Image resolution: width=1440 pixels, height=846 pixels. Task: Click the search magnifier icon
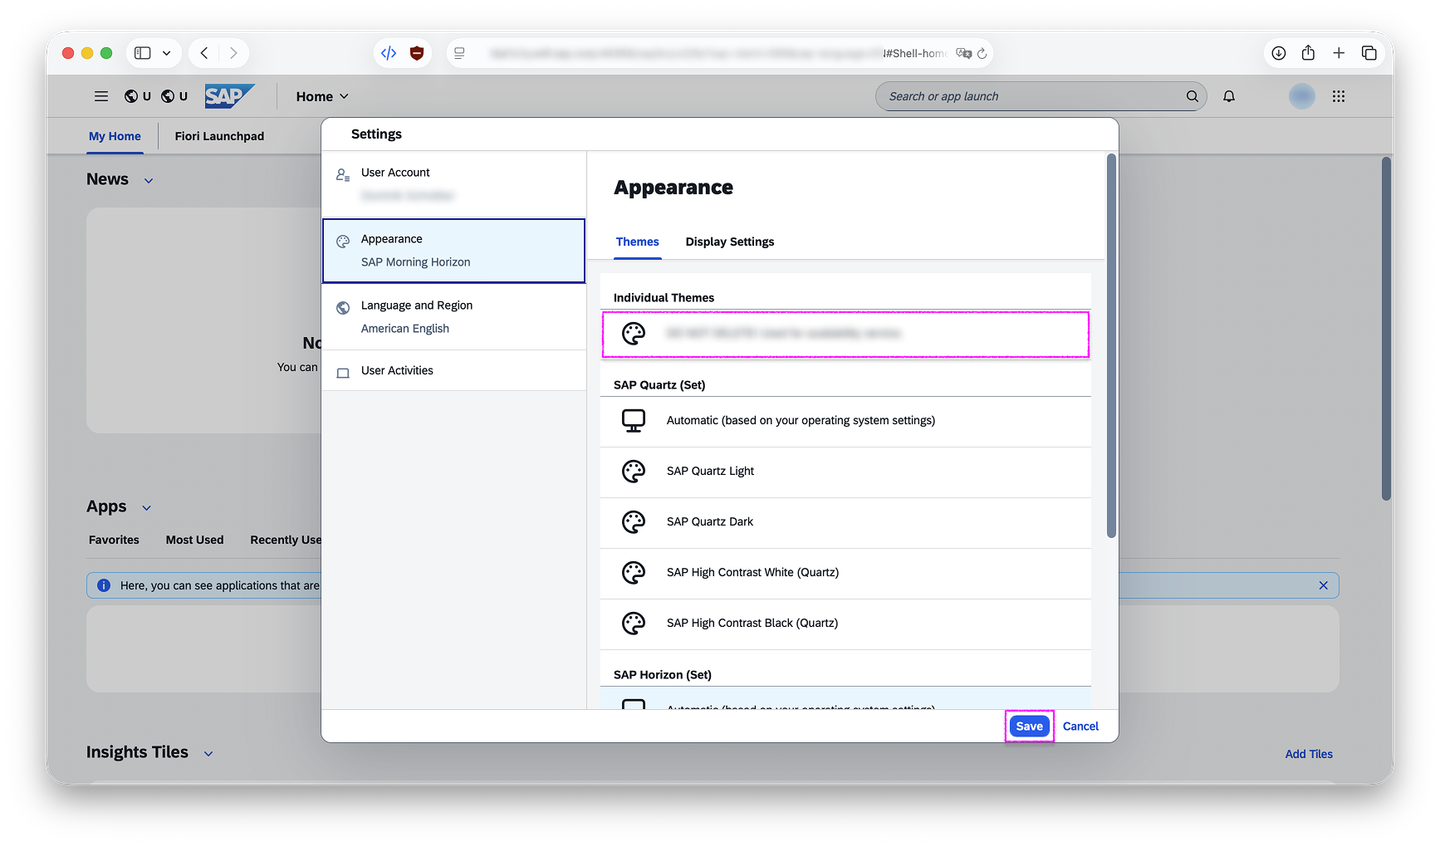click(1192, 96)
